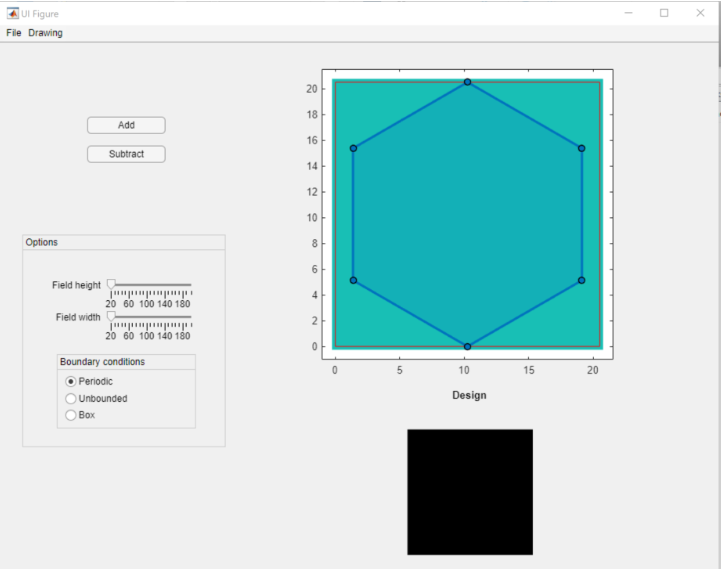Click the Field height label
The height and width of the screenshot is (570, 721).
click(x=76, y=285)
